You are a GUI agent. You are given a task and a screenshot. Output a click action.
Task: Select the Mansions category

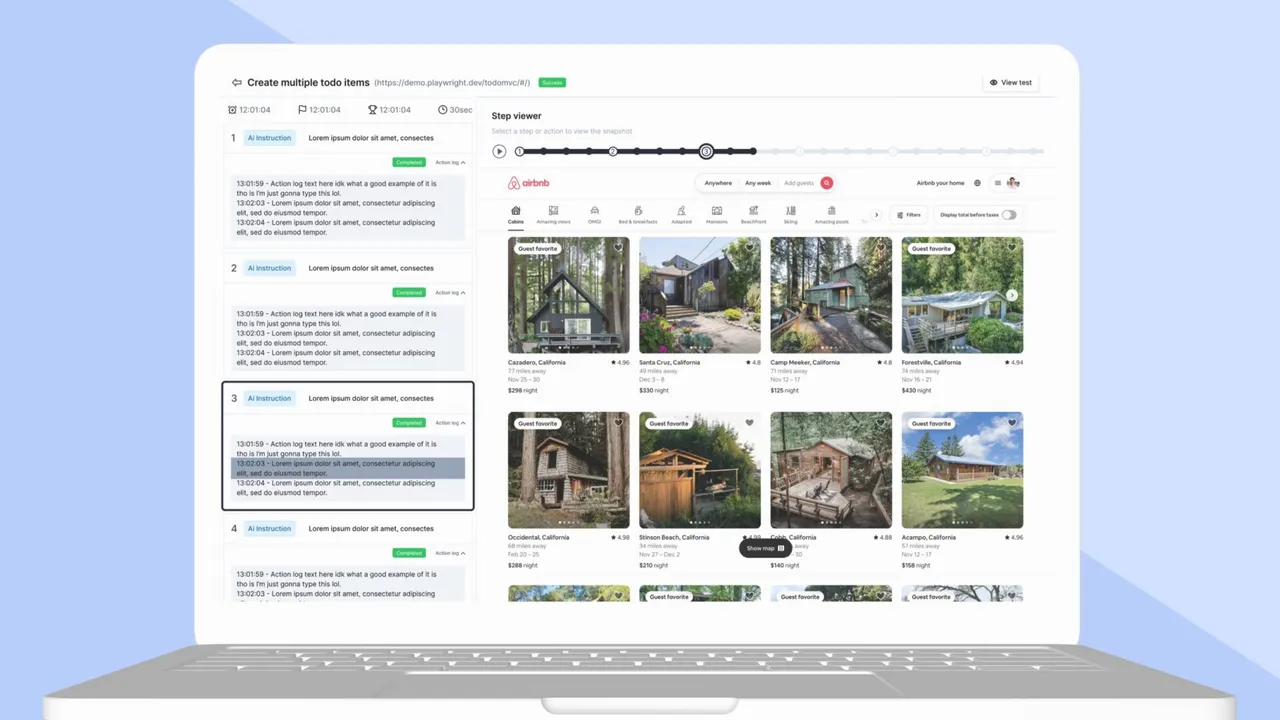pos(717,215)
